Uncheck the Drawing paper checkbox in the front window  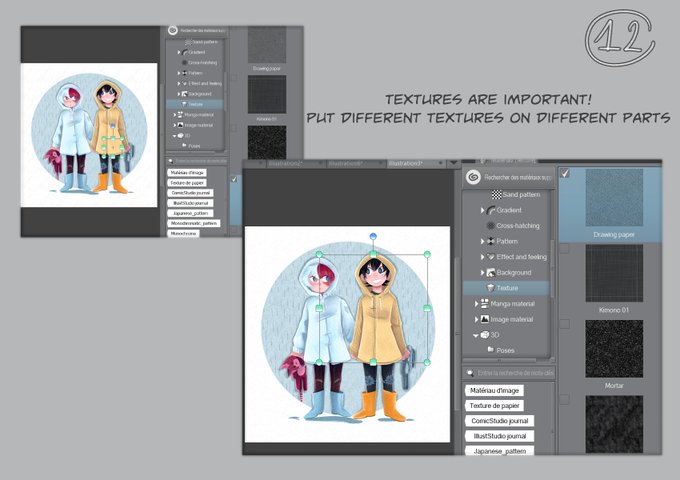point(564,173)
